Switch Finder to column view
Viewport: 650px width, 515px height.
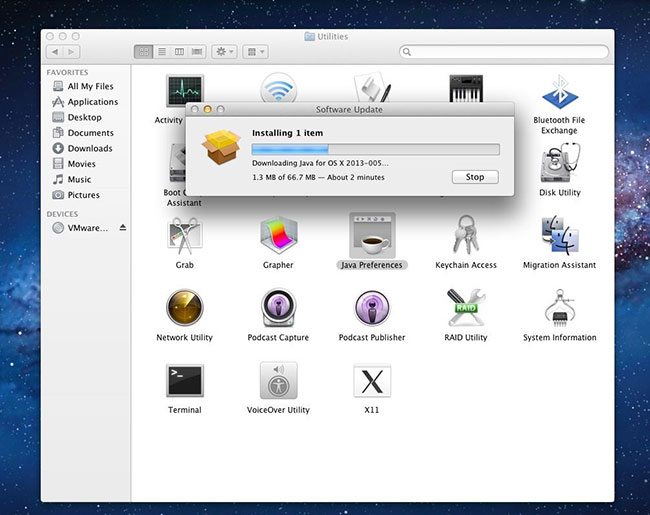point(179,52)
